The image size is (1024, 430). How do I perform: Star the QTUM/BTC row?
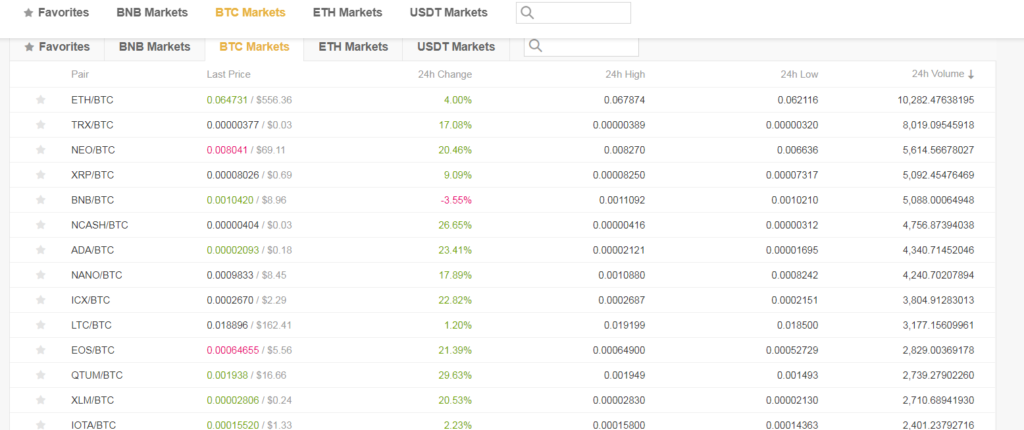(x=41, y=375)
